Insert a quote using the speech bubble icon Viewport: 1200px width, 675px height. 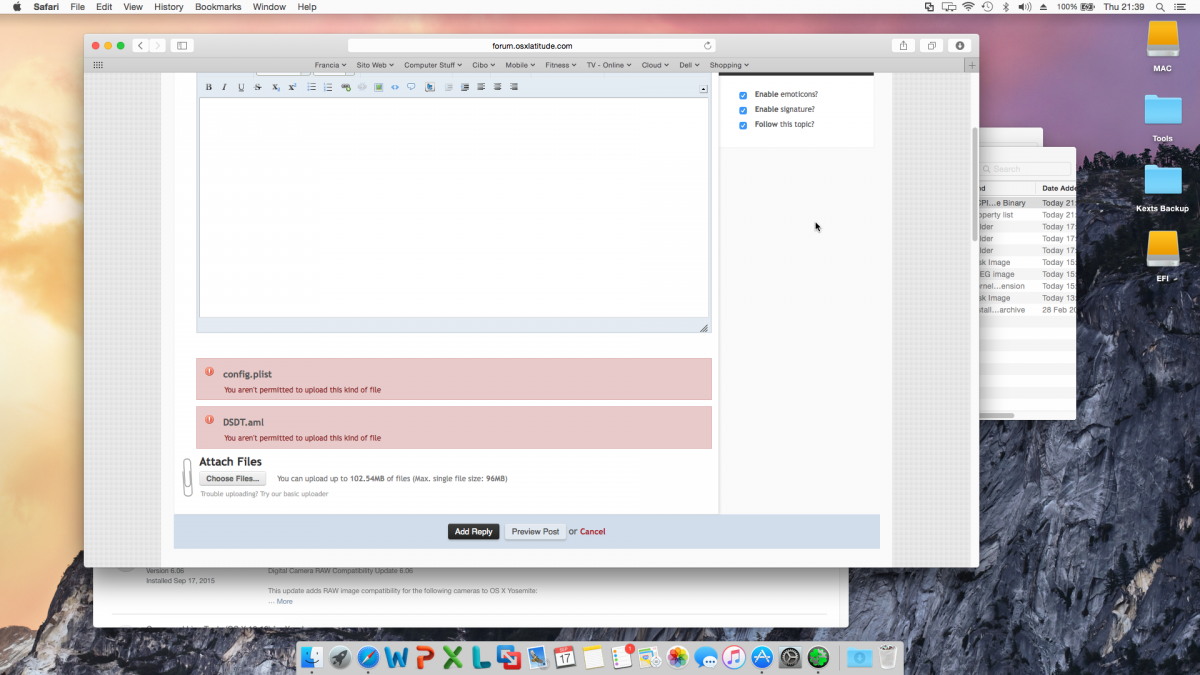411,87
